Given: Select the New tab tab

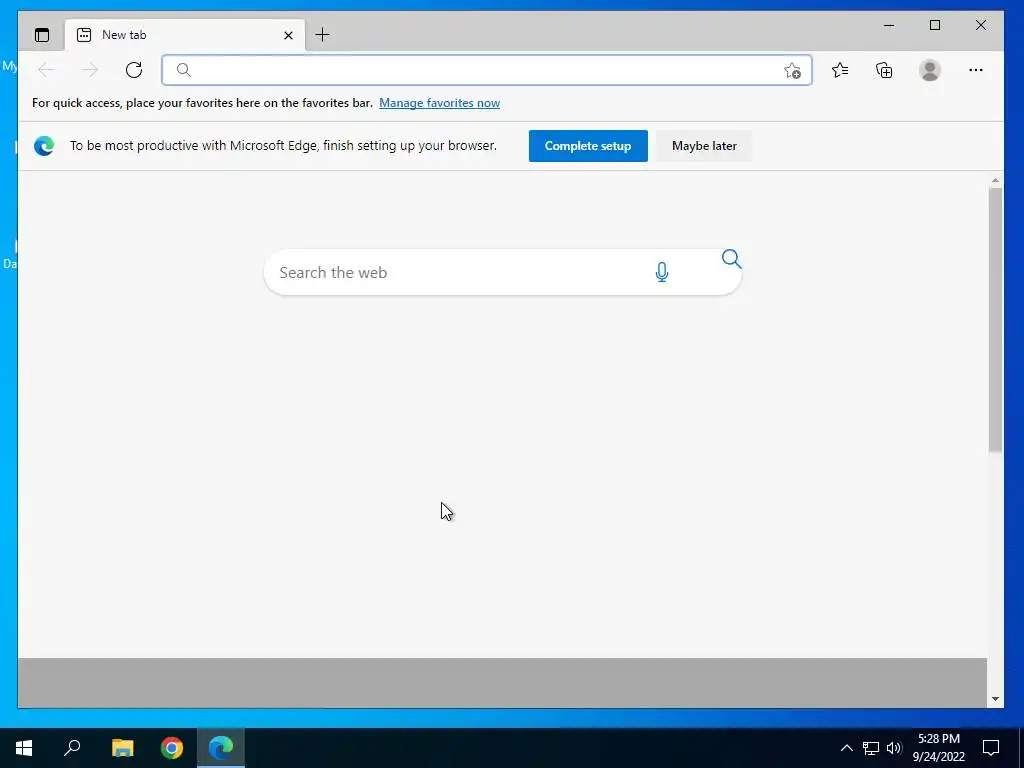Looking at the screenshot, I should [185, 35].
